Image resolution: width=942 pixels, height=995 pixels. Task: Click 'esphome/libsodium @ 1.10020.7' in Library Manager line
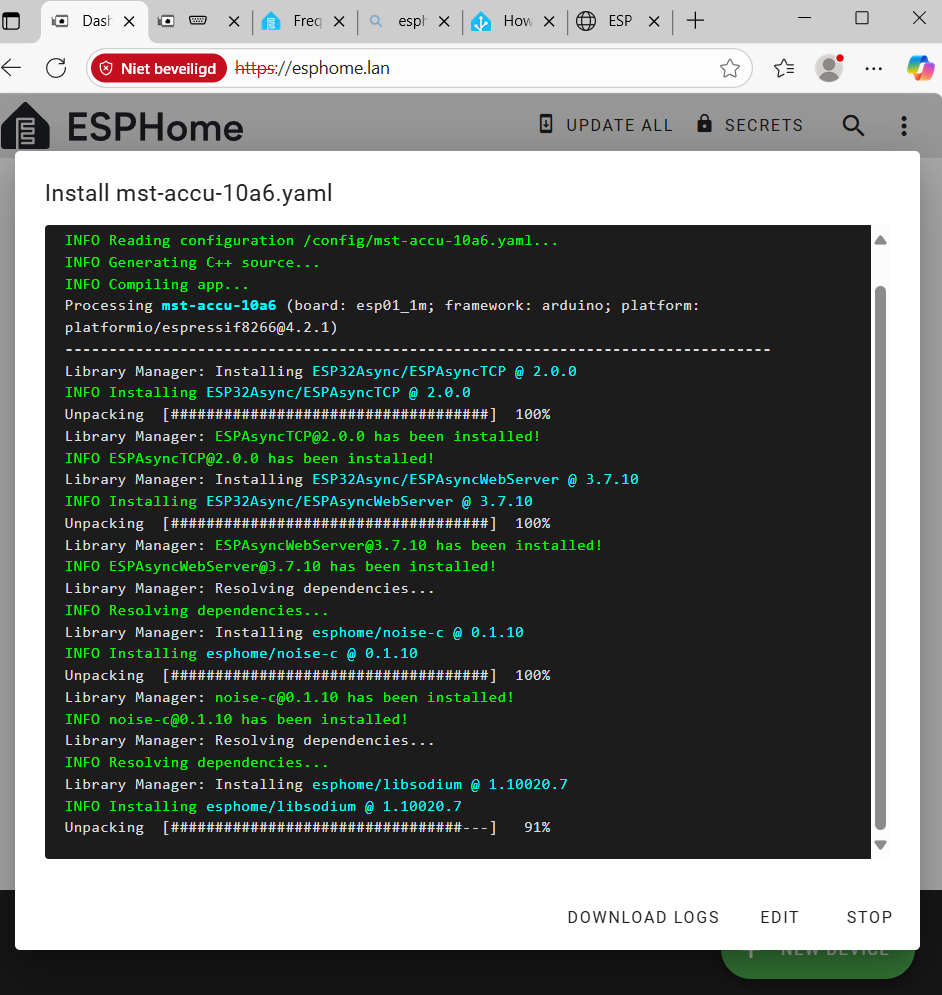click(439, 784)
